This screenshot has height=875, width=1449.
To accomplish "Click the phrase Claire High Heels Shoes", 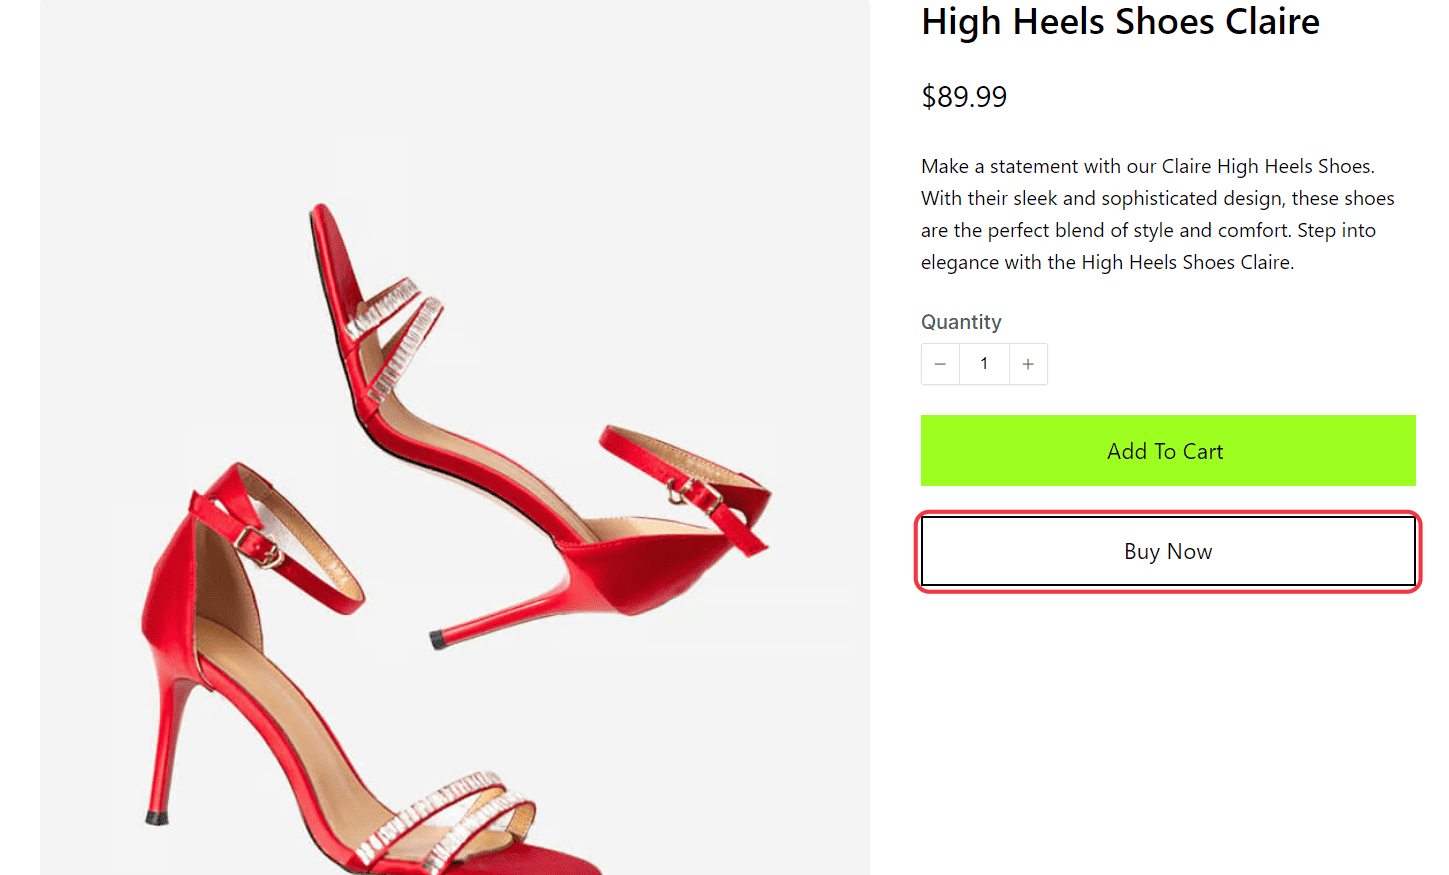I will point(1267,166).
